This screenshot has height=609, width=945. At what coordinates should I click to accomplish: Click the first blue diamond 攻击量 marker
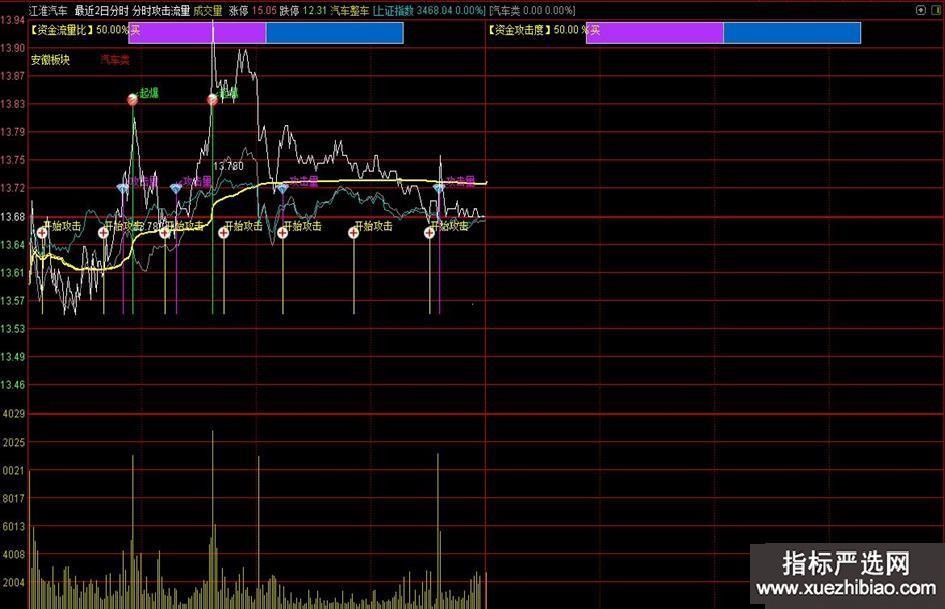point(123,188)
